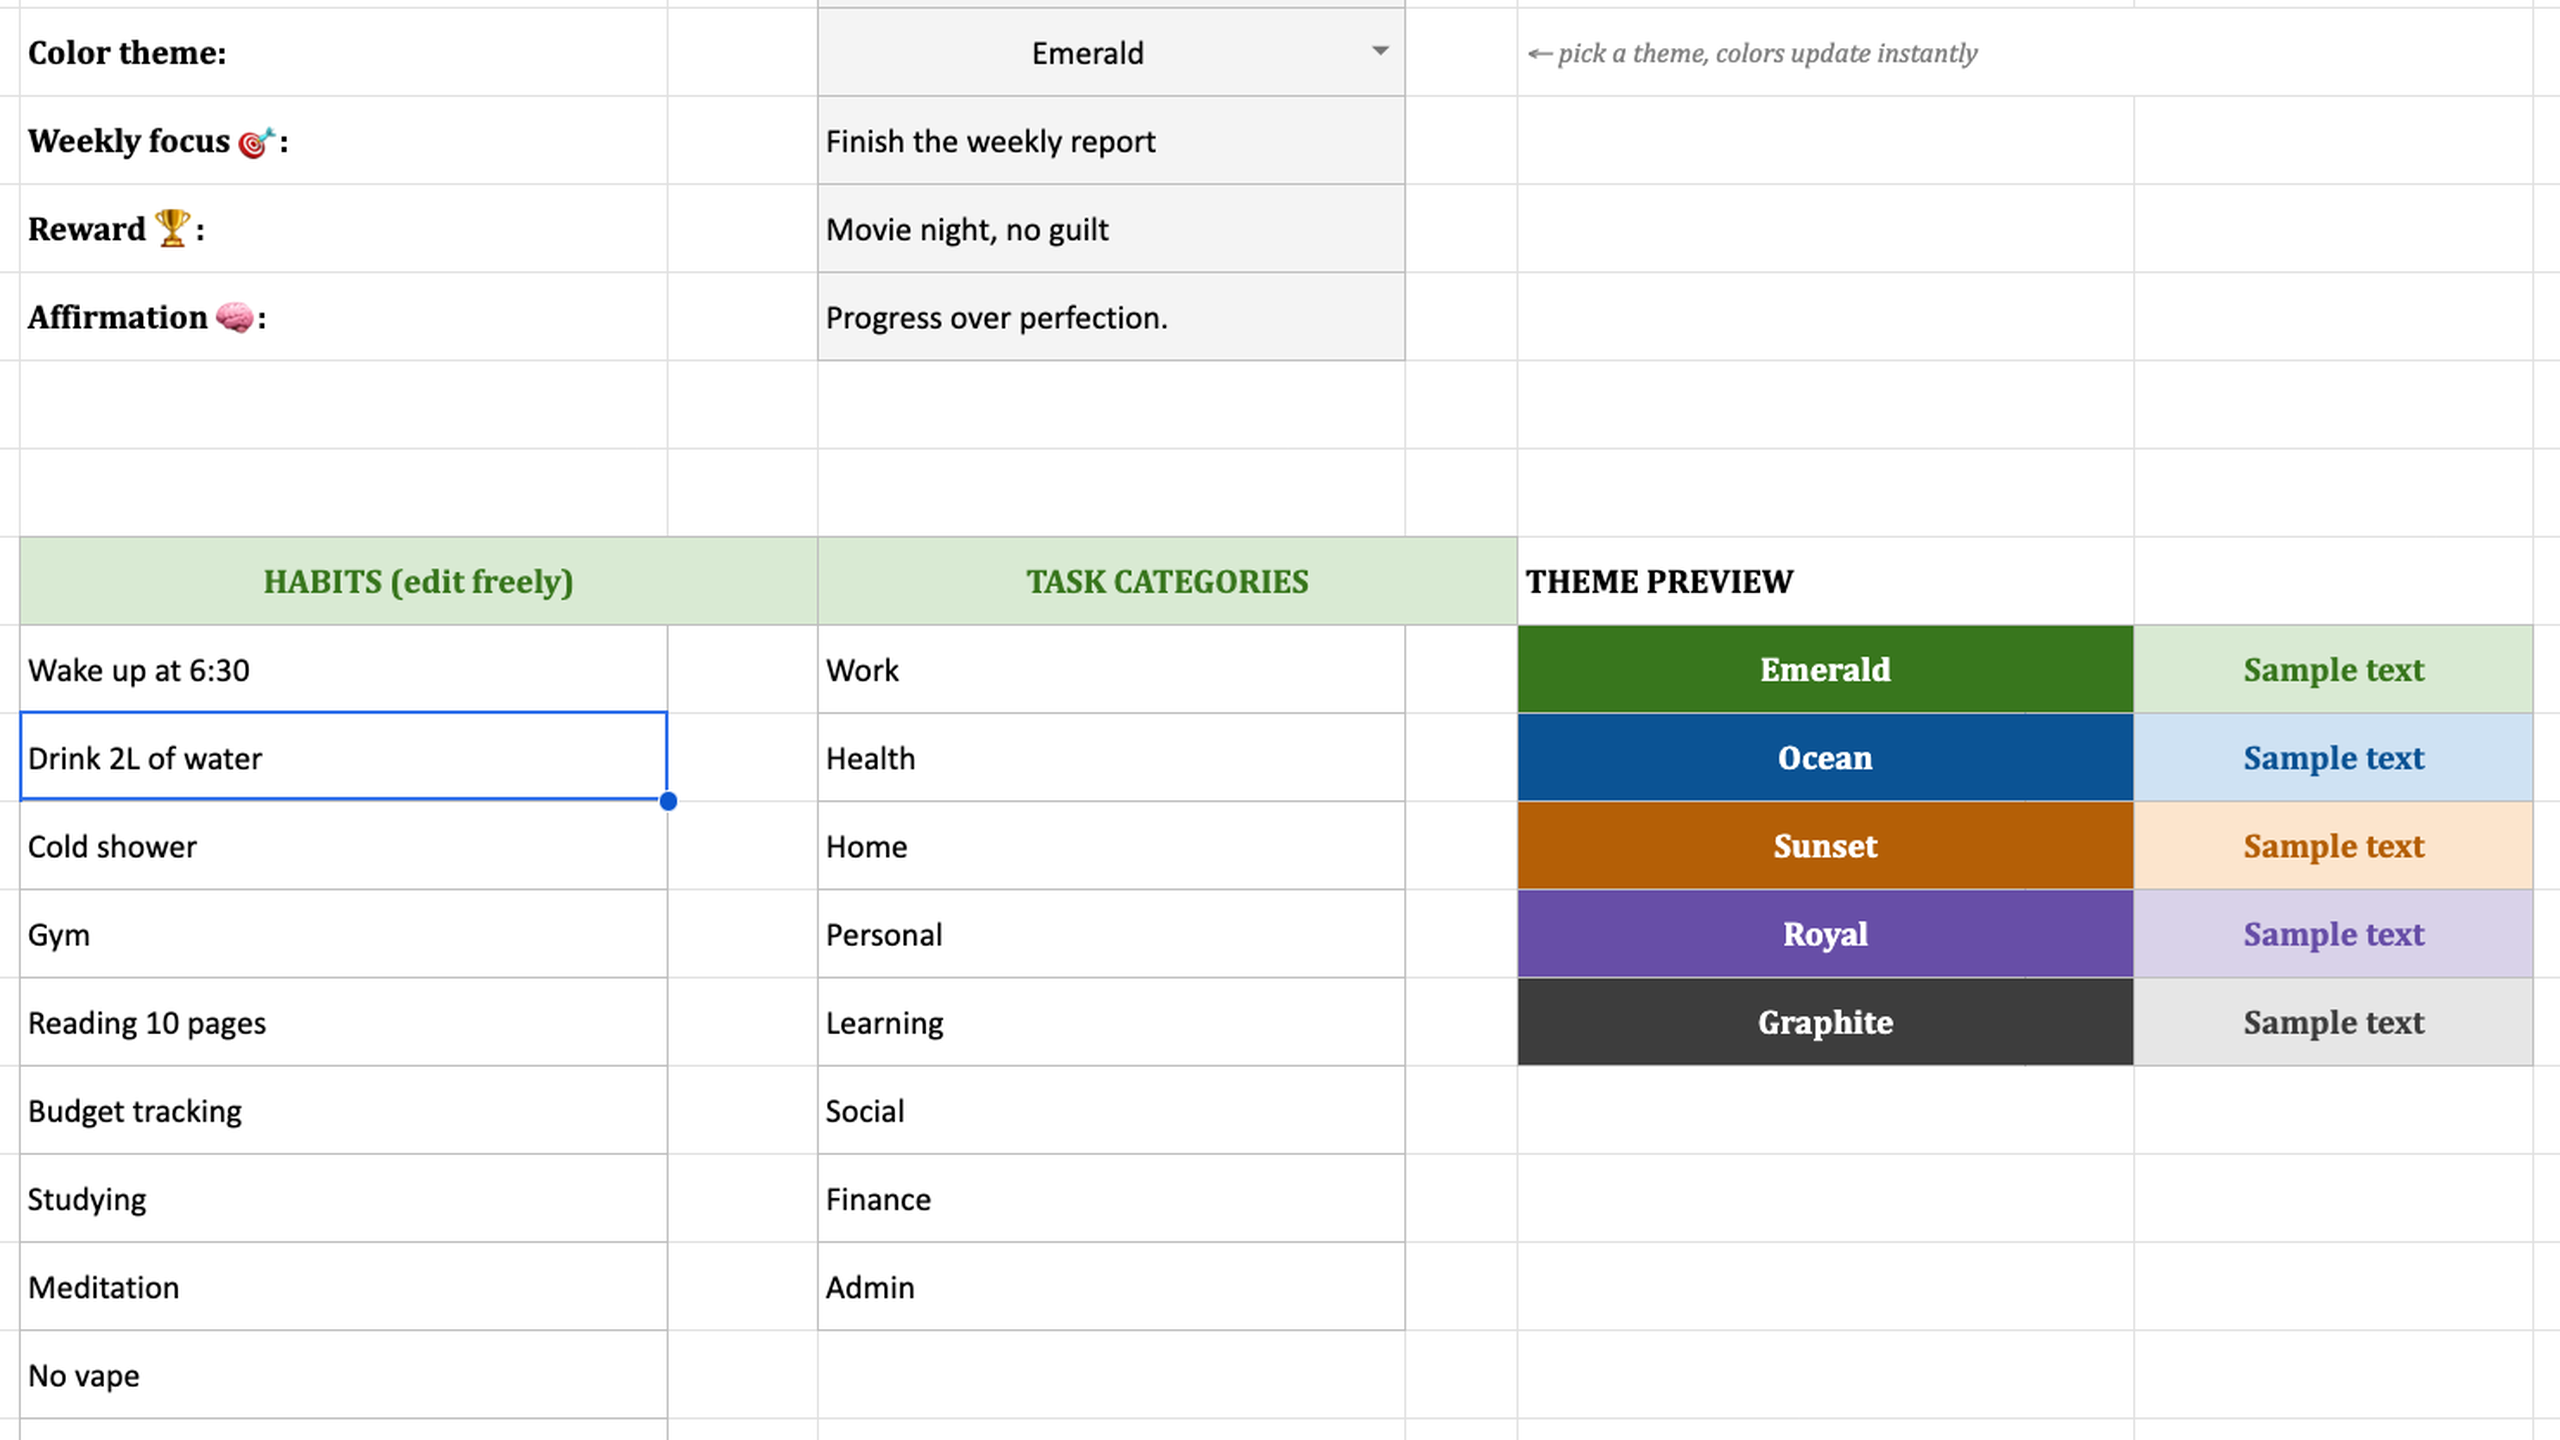Click Sunset's orange 'Sample text' cell
This screenshot has width=2560, height=1440.
point(2333,845)
